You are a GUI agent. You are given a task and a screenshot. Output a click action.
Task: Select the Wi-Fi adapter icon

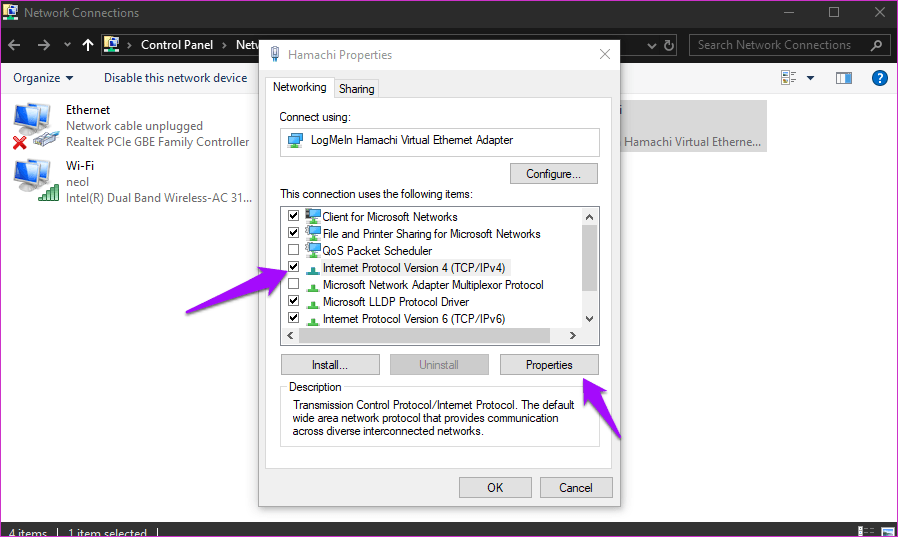point(36,180)
